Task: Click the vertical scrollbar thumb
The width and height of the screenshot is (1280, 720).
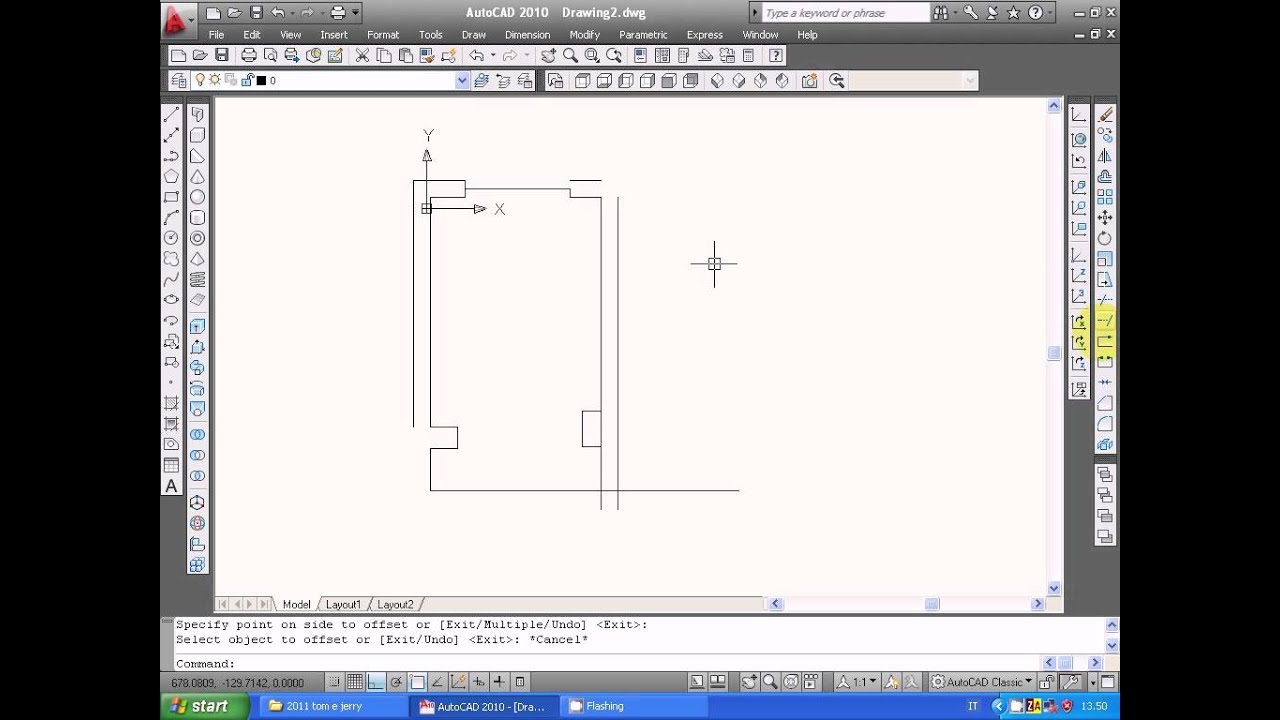Action: point(1054,353)
